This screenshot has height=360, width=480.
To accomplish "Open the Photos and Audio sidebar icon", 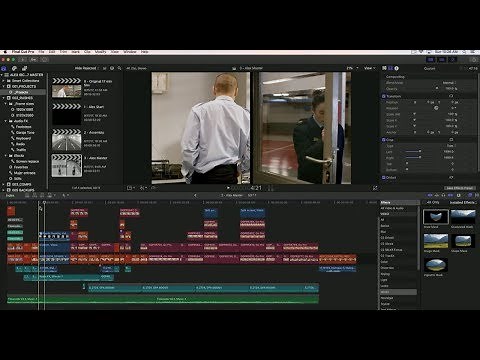I will 14,68.
